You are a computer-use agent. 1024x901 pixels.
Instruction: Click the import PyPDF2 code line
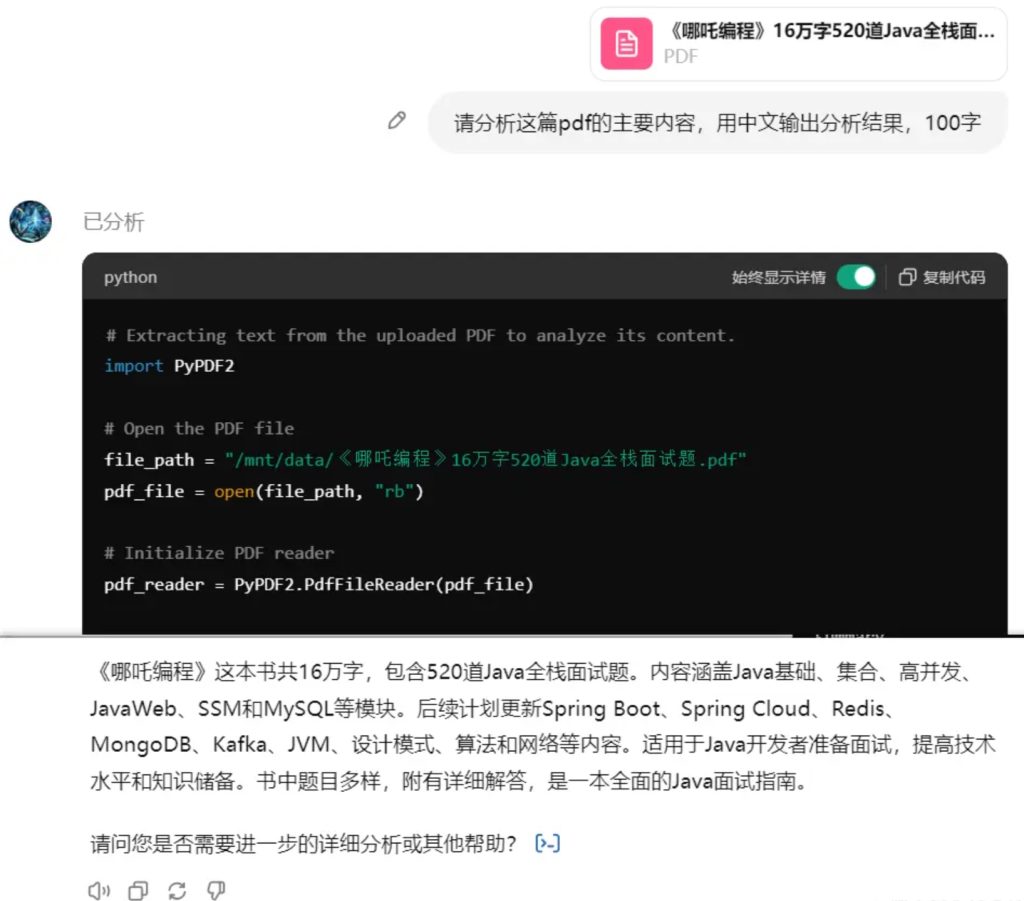click(x=169, y=366)
